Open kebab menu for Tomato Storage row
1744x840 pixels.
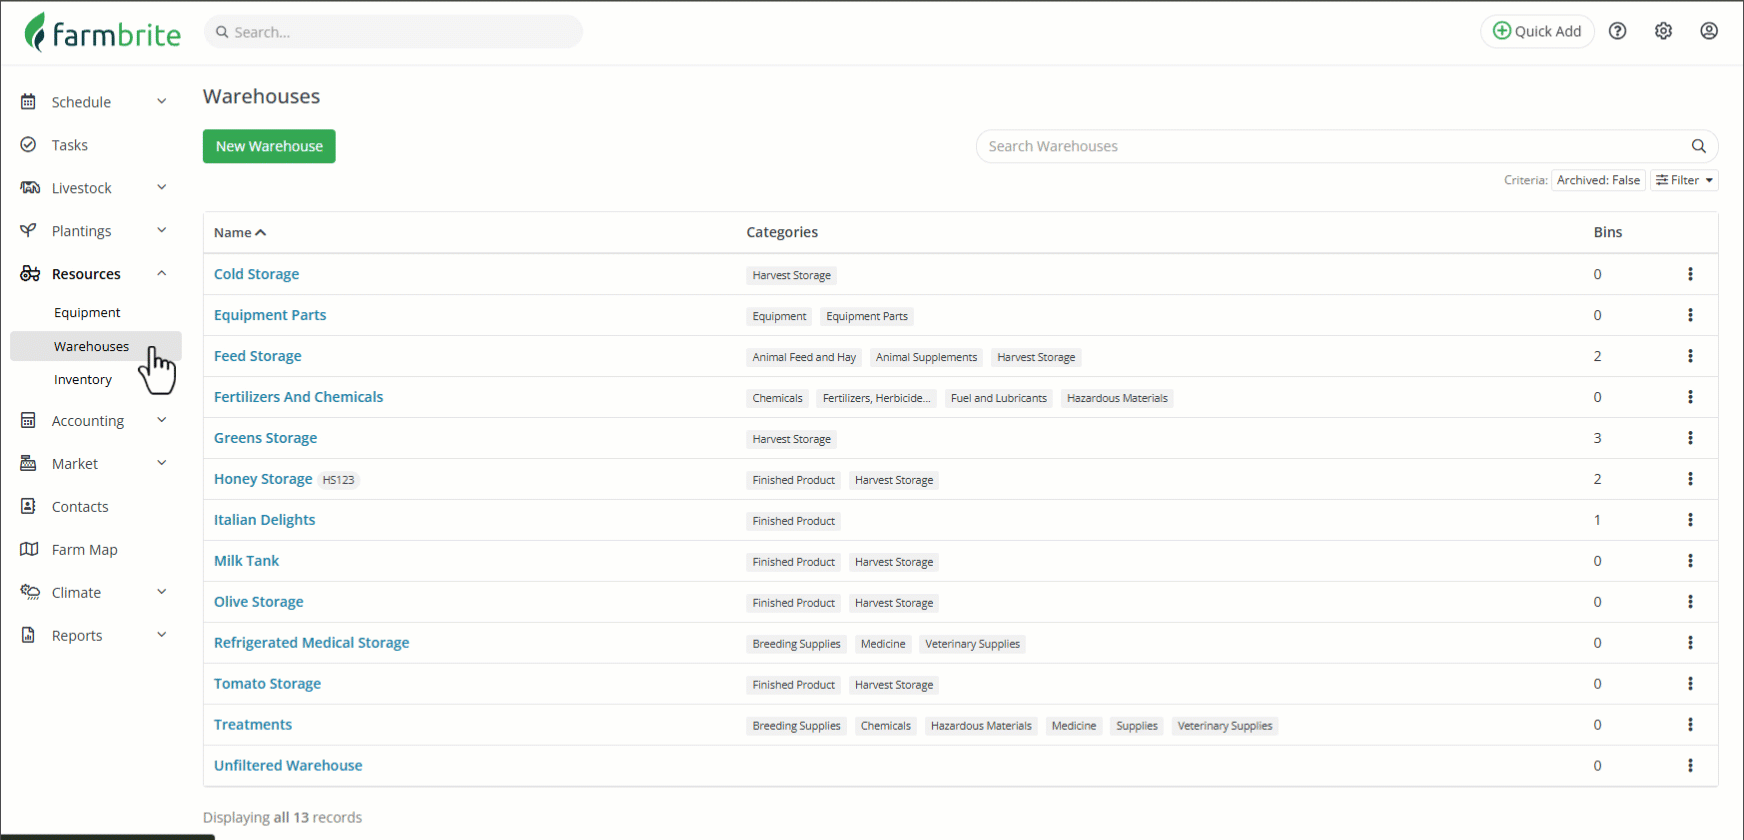click(x=1690, y=684)
